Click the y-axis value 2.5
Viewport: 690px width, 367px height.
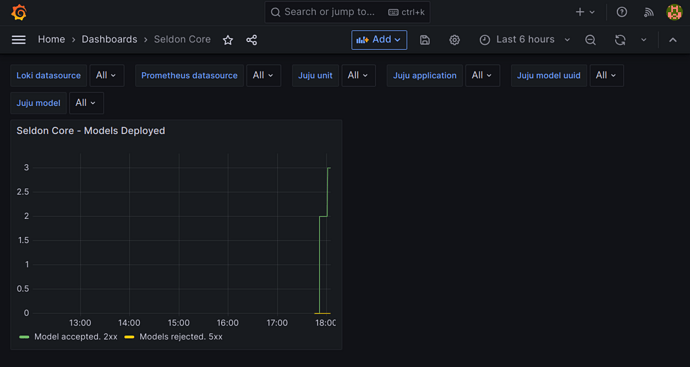click(x=22, y=192)
